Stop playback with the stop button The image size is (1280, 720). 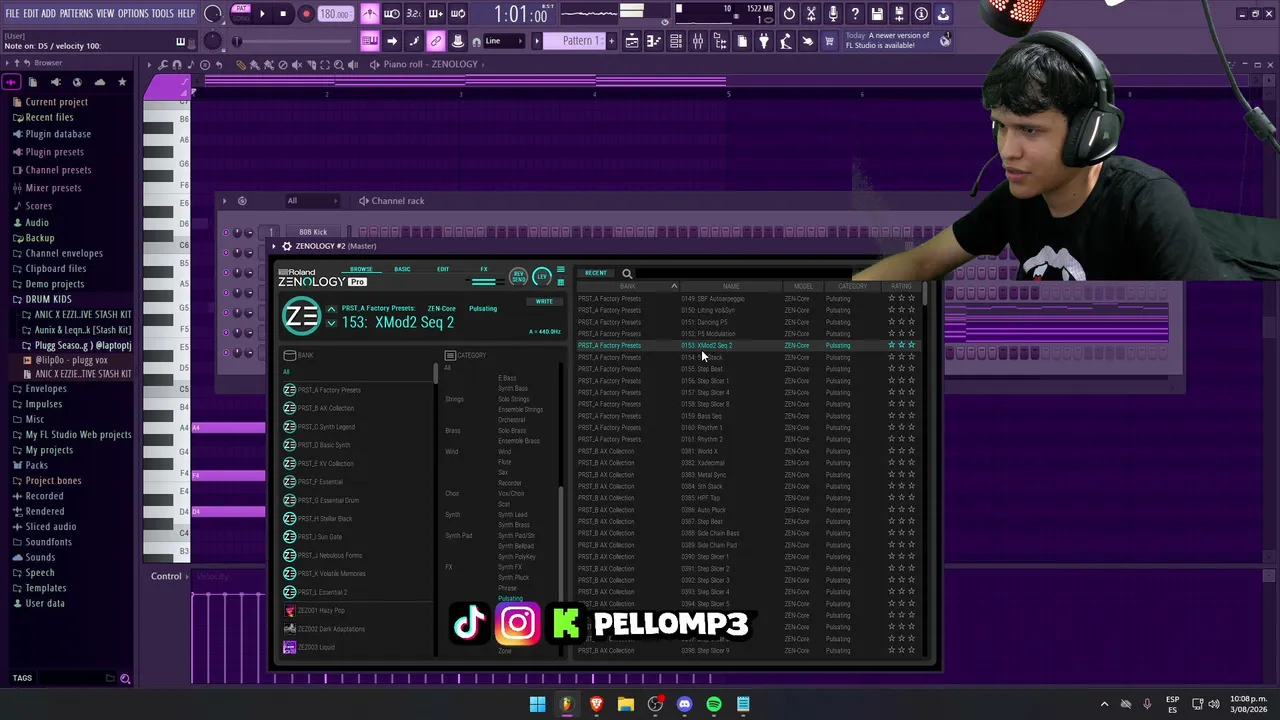pyautogui.click(x=284, y=14)
